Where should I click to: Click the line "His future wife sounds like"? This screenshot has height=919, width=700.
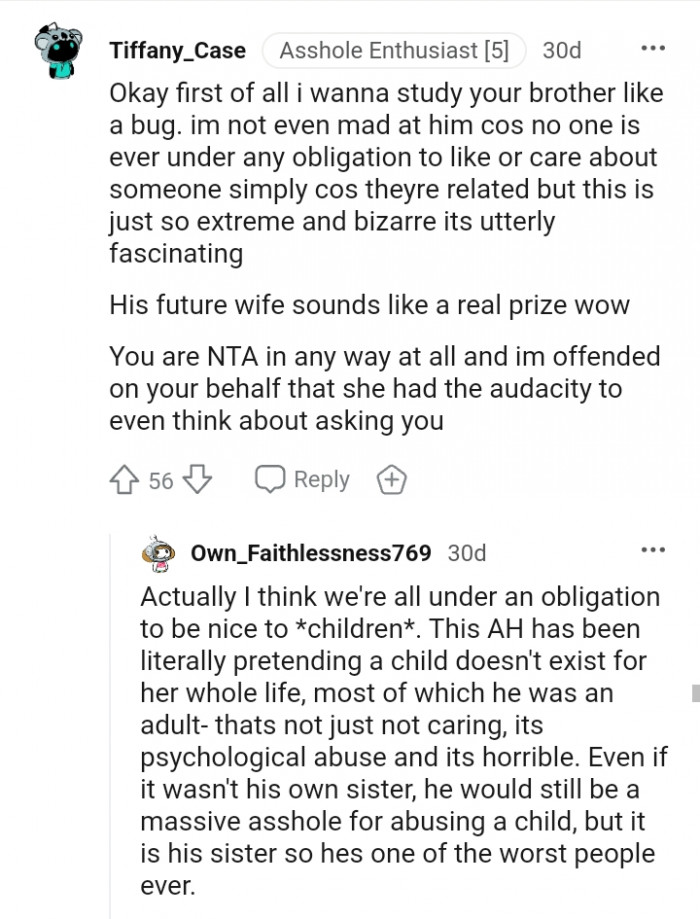(369, 305)
